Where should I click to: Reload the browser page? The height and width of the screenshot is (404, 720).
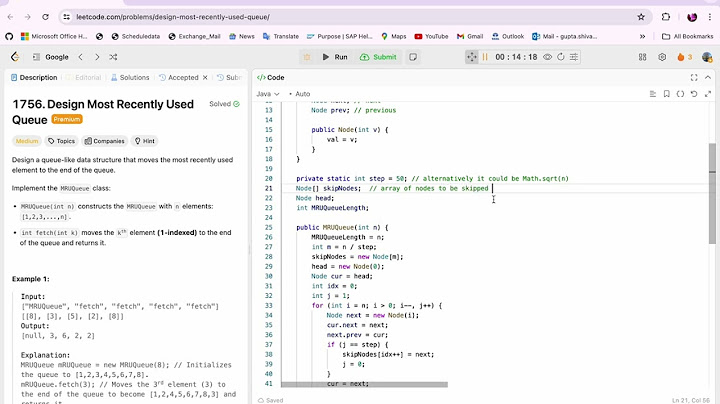(45, 17)
